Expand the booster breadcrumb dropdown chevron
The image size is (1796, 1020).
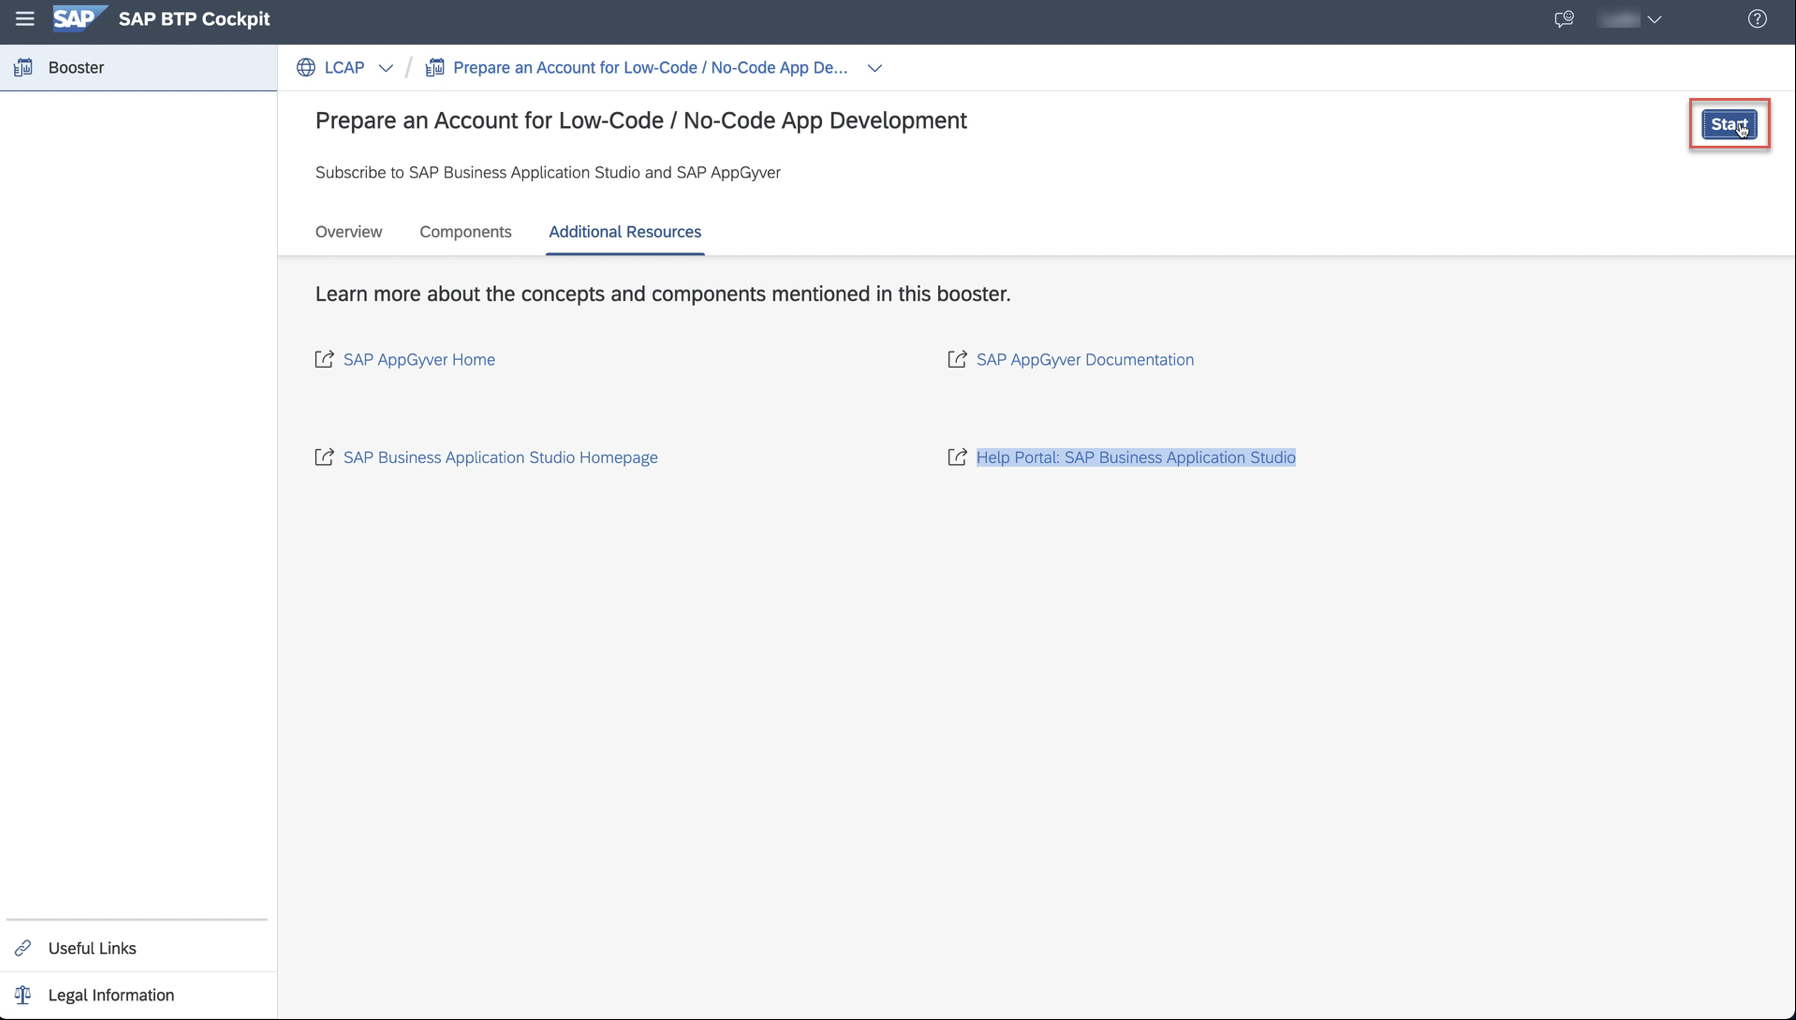875,68
